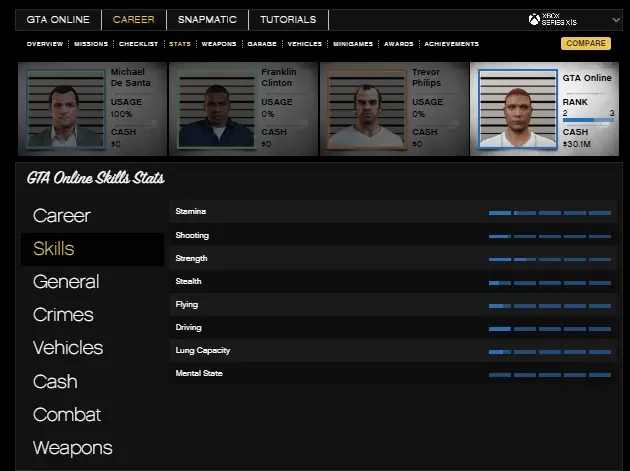Select Trevor Philips' mugshot
Image resolution: width=630 pixels, height=471 pixels.
click(x=367, y=109)
